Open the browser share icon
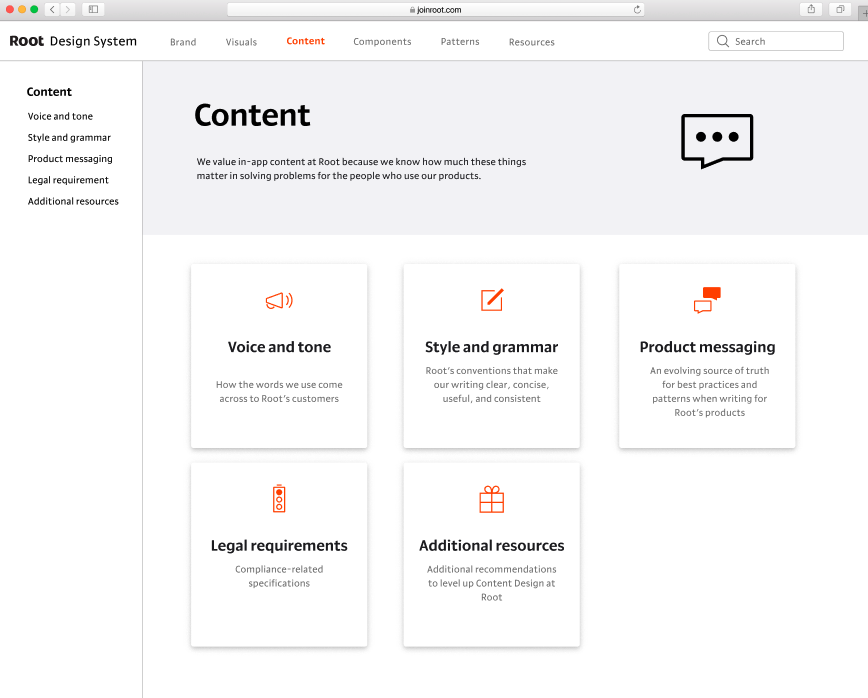 (812, 9)
